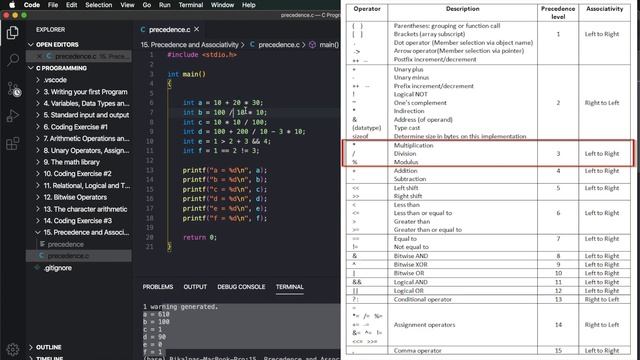The height and width of the screenshot is (360, 640).
Task: Expand folder 9. The math library
Action: point(71,162)
